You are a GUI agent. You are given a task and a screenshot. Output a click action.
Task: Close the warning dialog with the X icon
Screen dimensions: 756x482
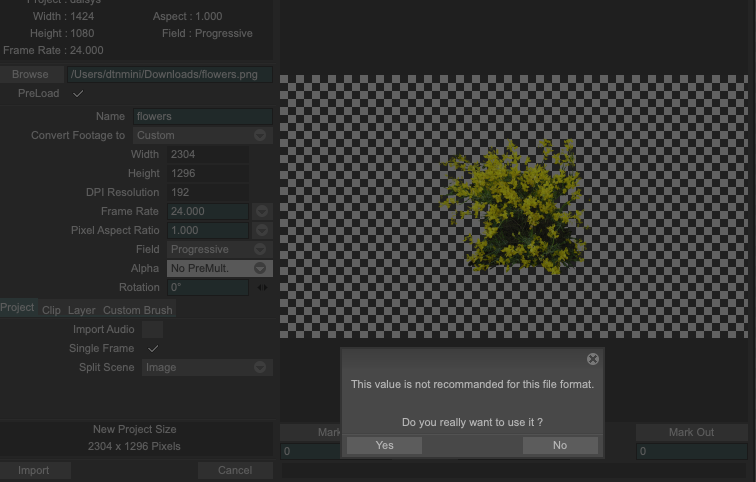[x=593, y=359]
